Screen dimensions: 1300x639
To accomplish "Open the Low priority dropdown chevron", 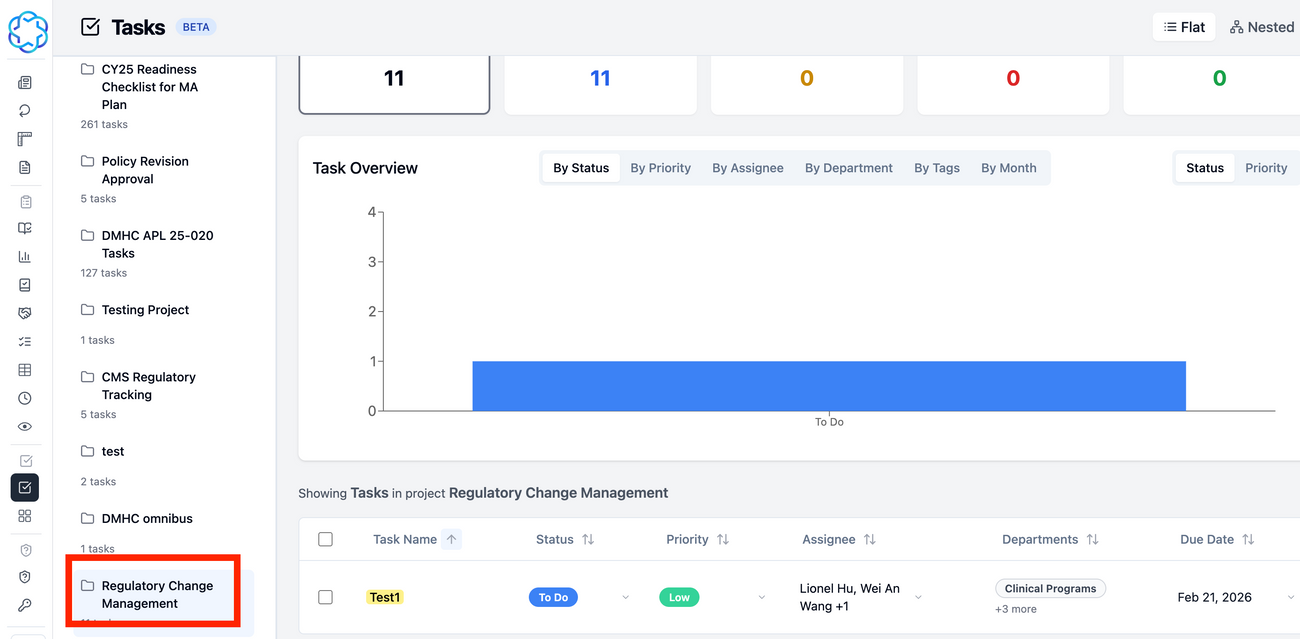I will click(762, 597).
